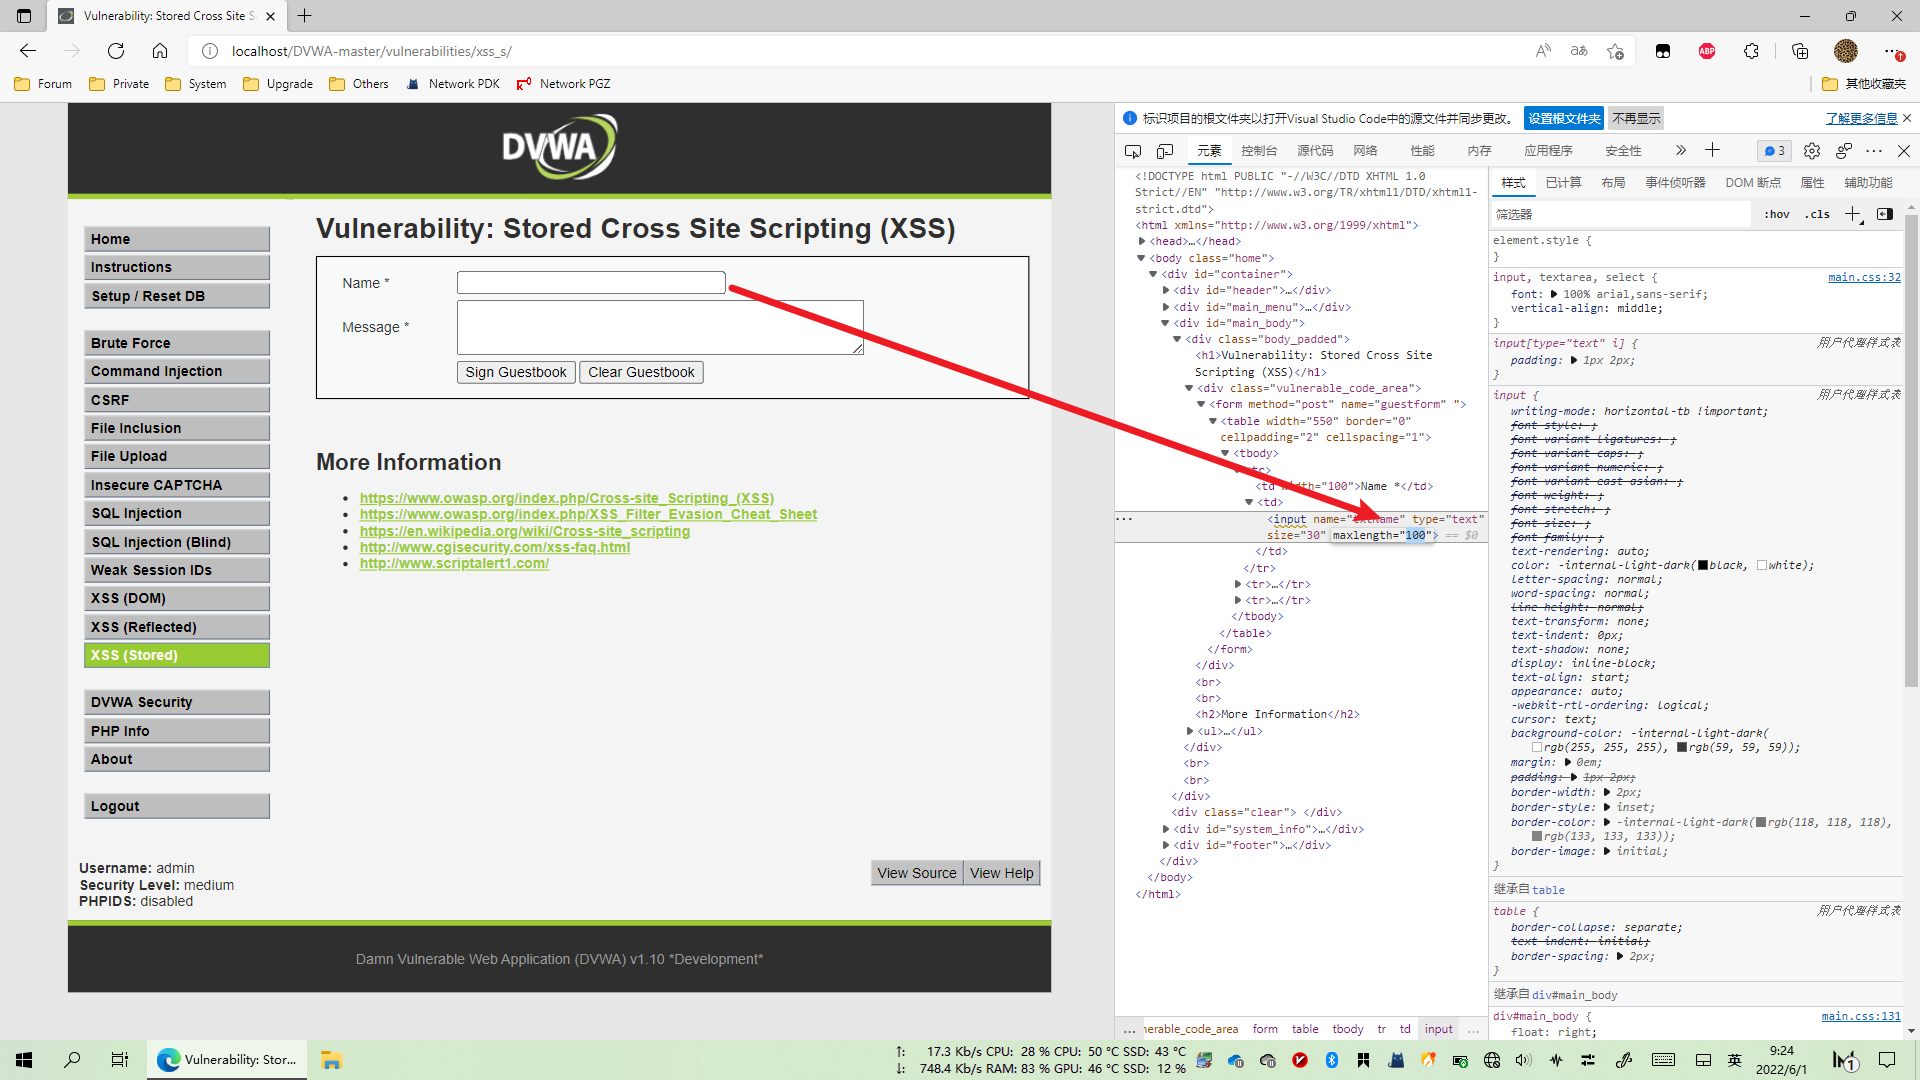Viewport: 1920px width, 1080px height.
Task: Click the black color swatch in color property
Action: 1703,565
